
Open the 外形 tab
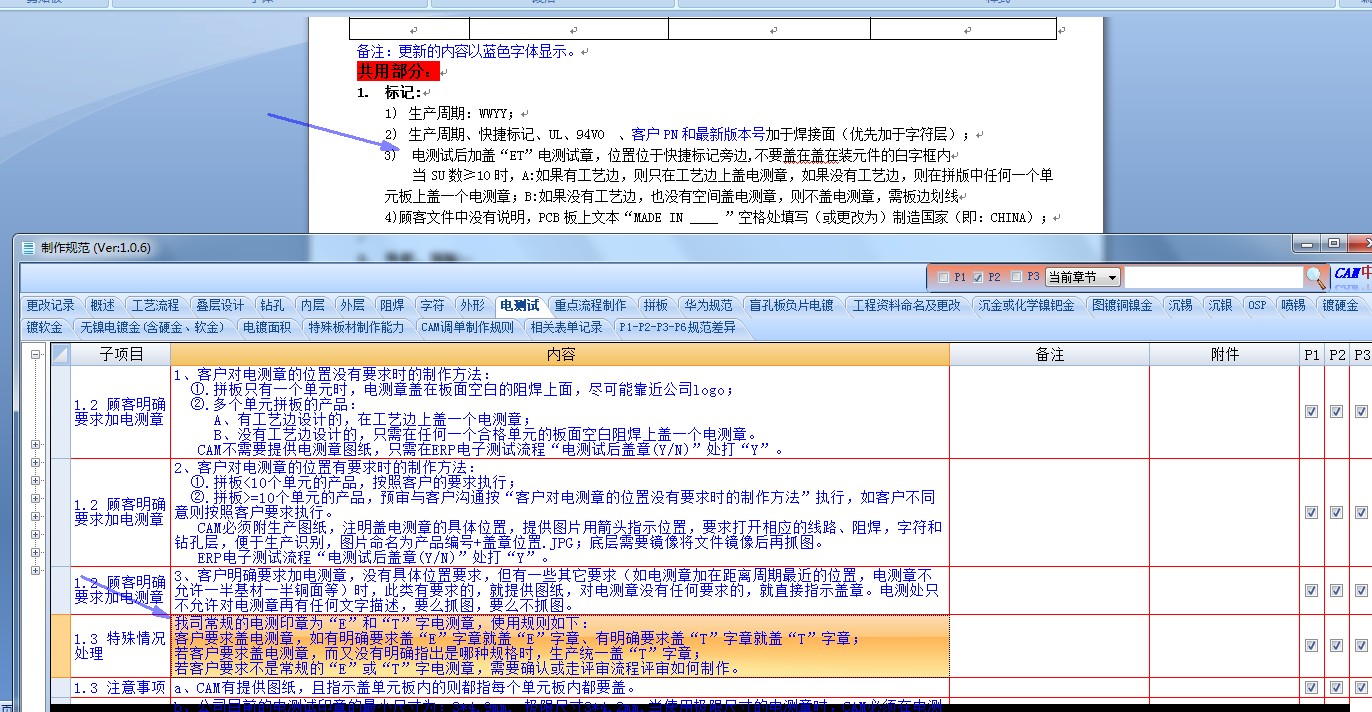(x=472, y=305)
